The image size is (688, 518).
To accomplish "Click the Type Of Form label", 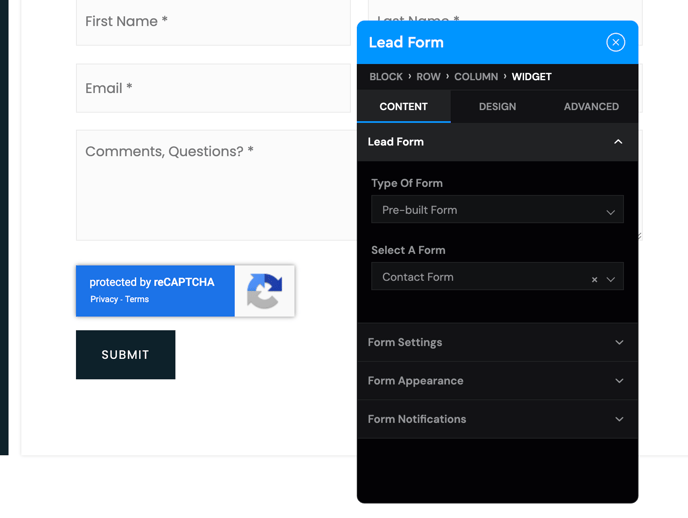I will (x=407, y=183).
